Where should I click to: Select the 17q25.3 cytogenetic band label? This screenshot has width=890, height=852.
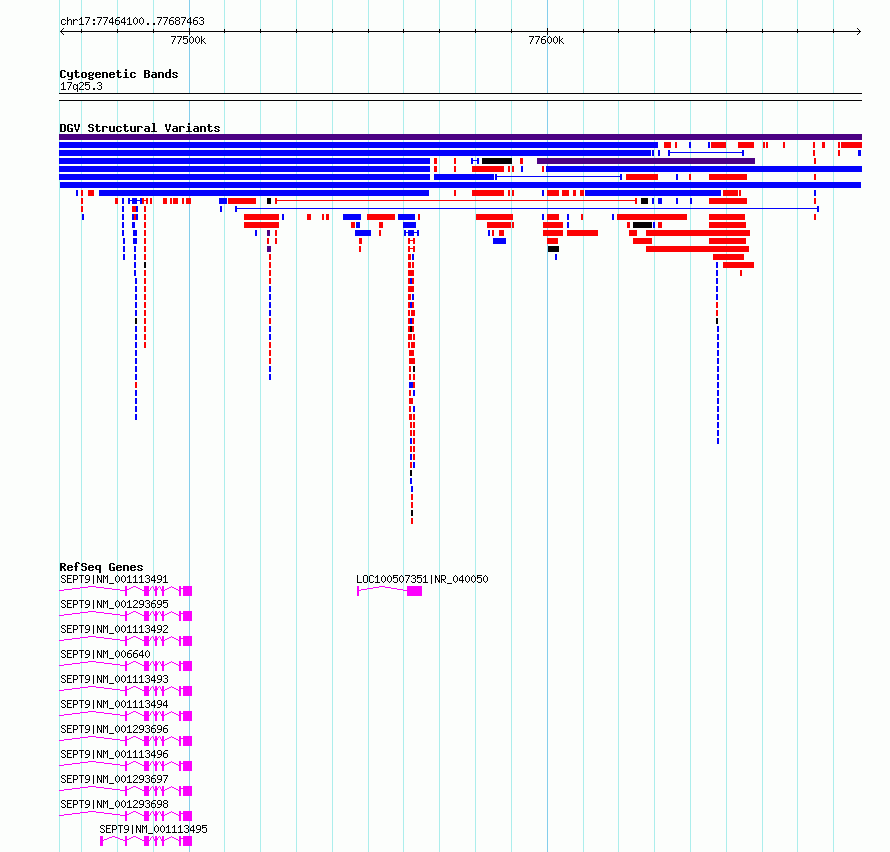pyautogui.click(x=81, y=86)
